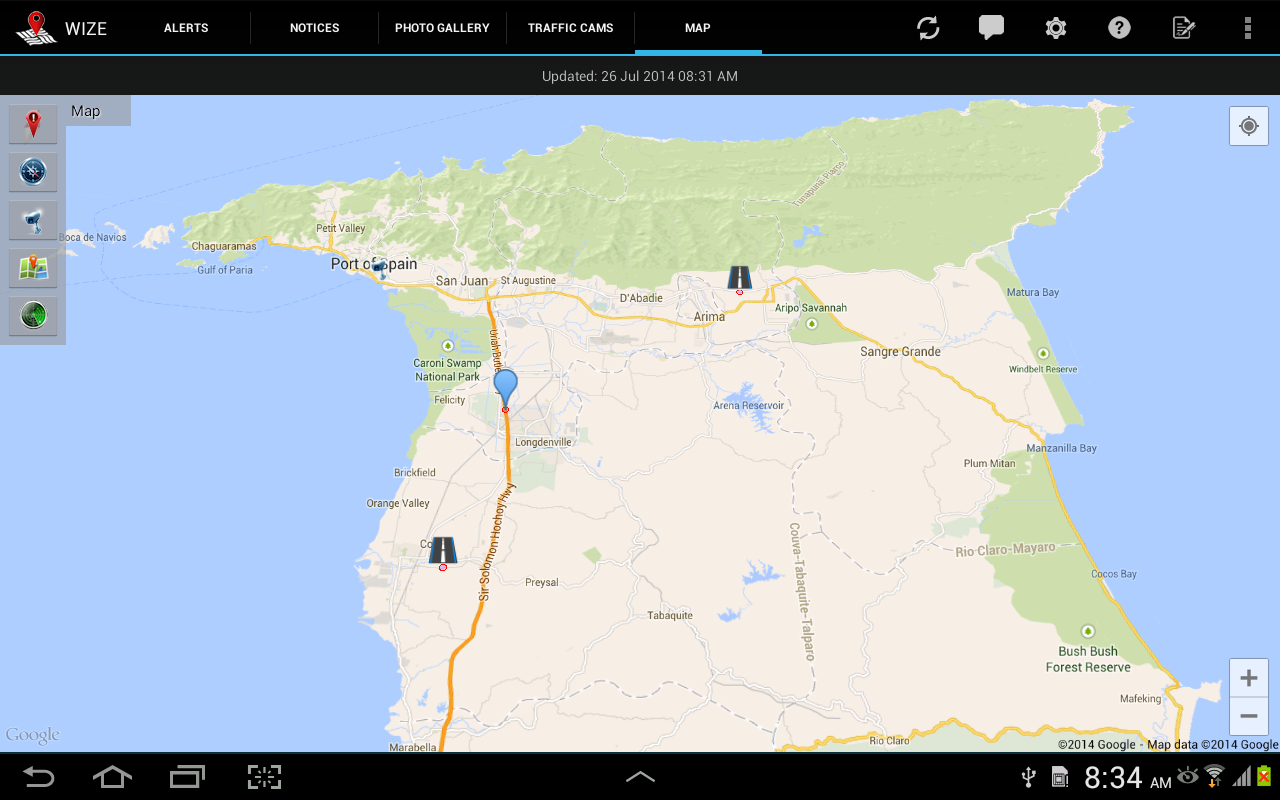Tap the Android back button

39,776
